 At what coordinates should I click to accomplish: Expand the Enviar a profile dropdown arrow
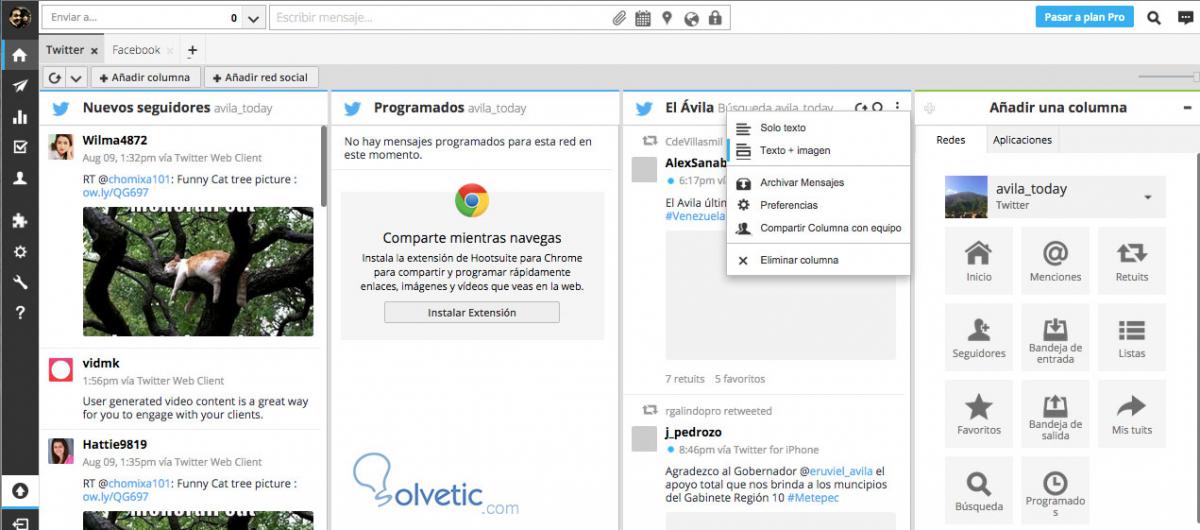pyautogui.click(x=253, y=18)
